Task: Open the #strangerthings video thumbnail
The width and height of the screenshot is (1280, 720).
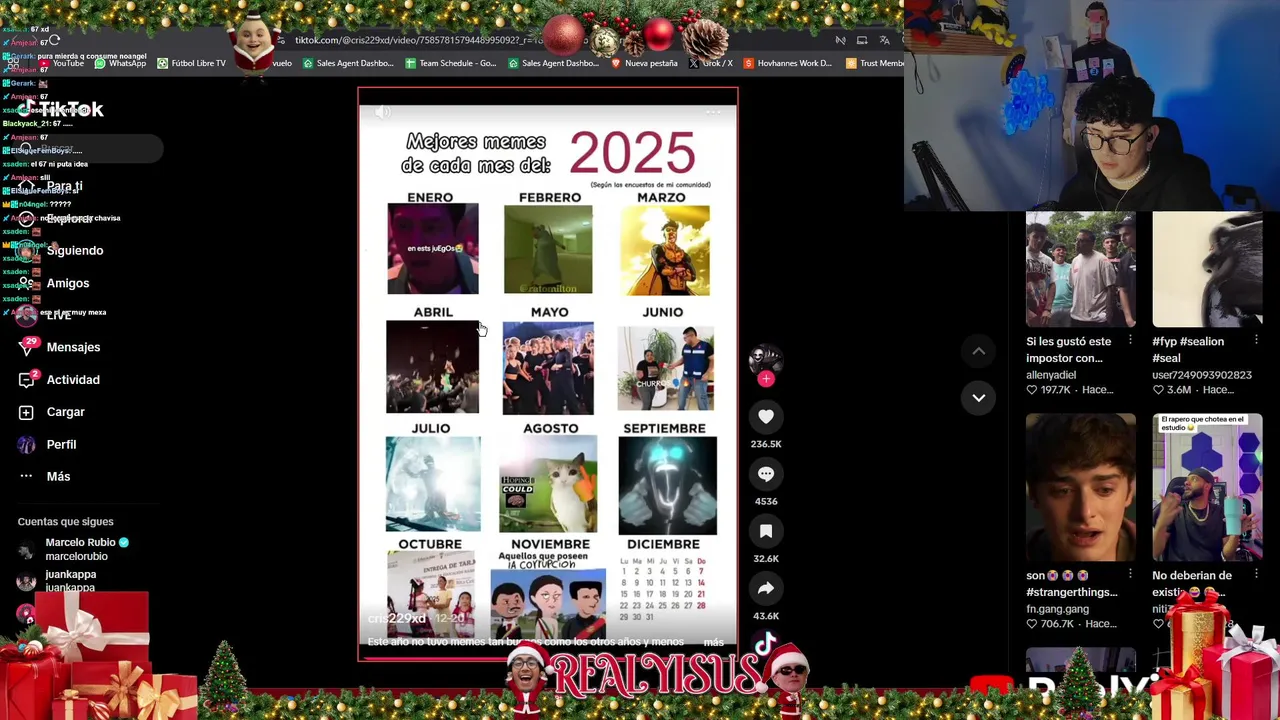Action: tap(1081, 488)
